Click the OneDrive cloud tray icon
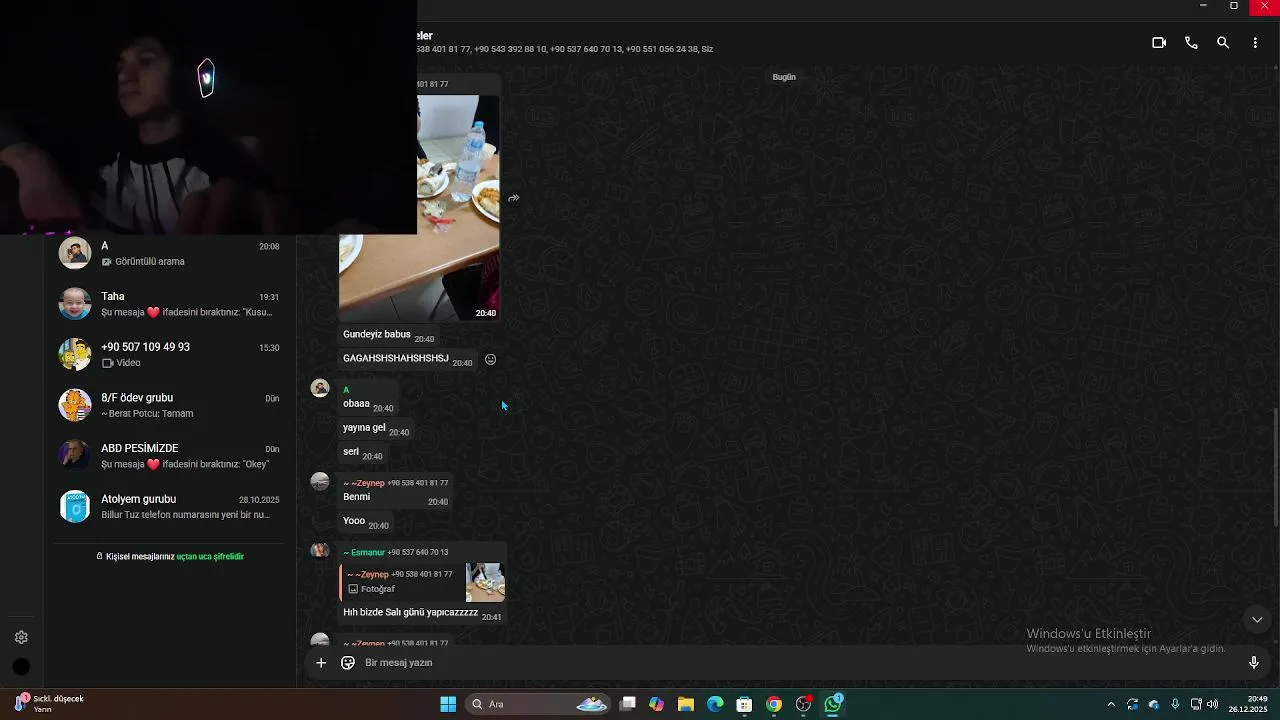Viewport: 1280px width, 720px height. tap(1154, 704)
